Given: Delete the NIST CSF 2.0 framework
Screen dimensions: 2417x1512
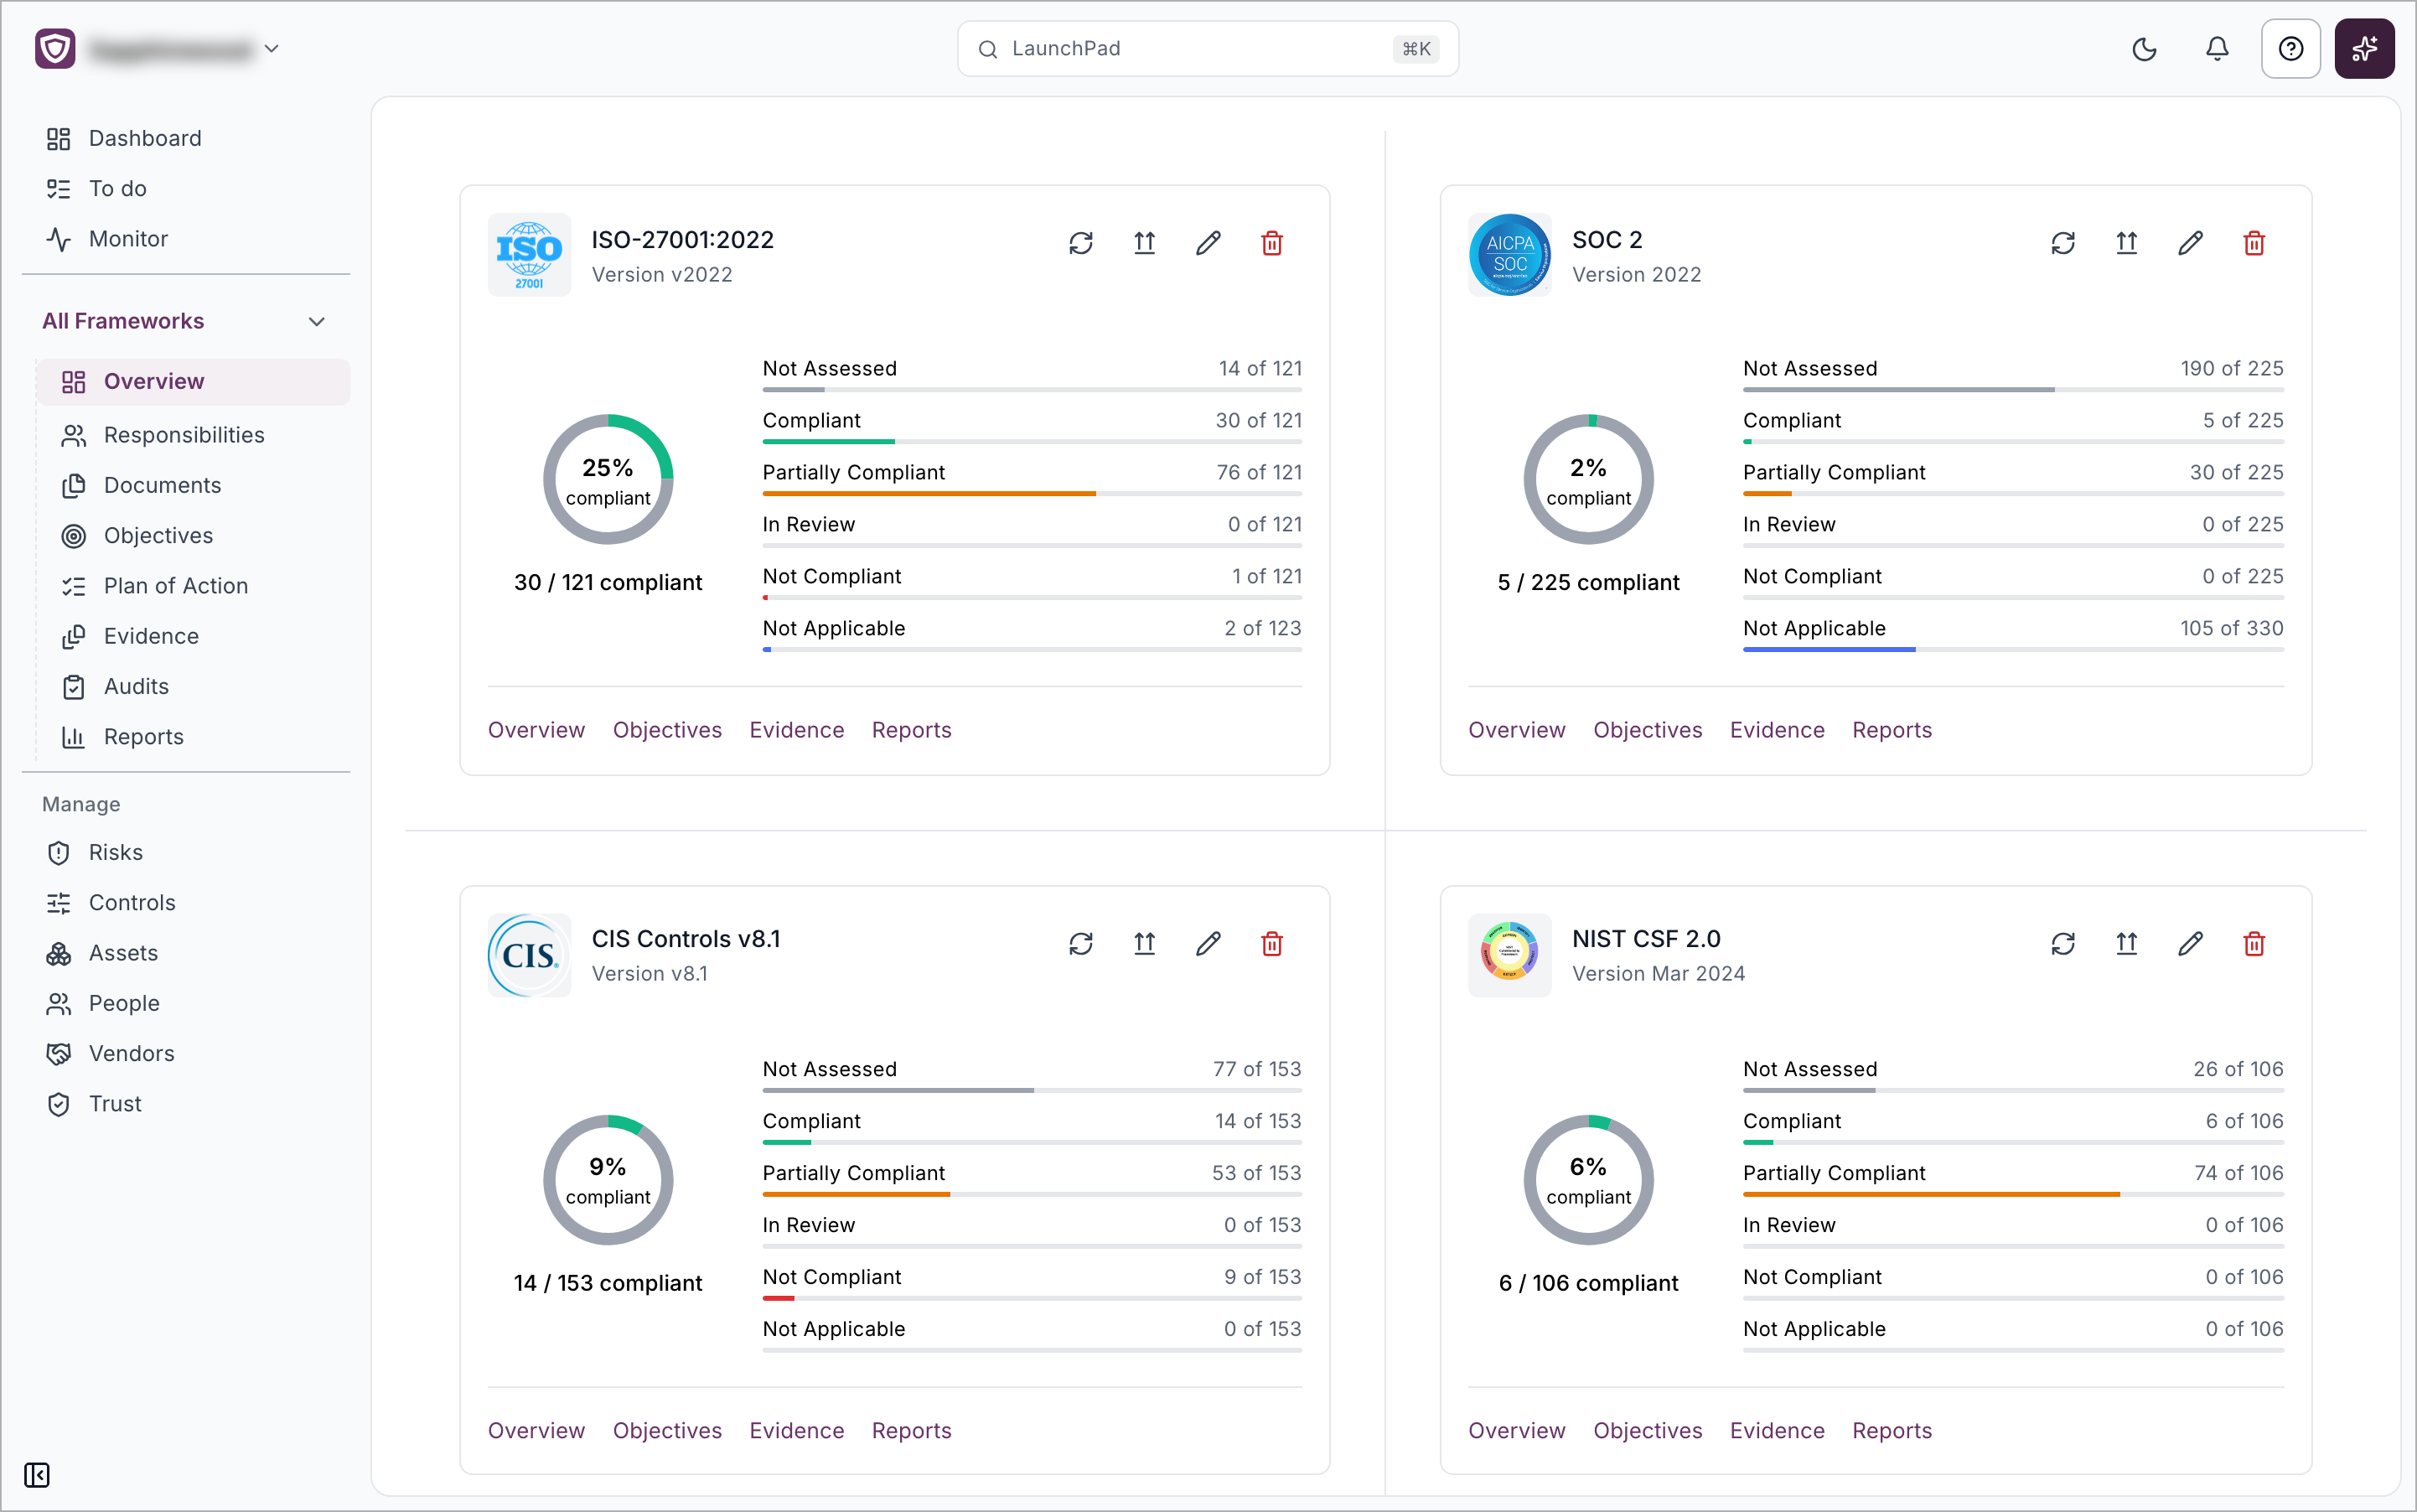Looking at the screenshot, I should tap(2253, 943).
